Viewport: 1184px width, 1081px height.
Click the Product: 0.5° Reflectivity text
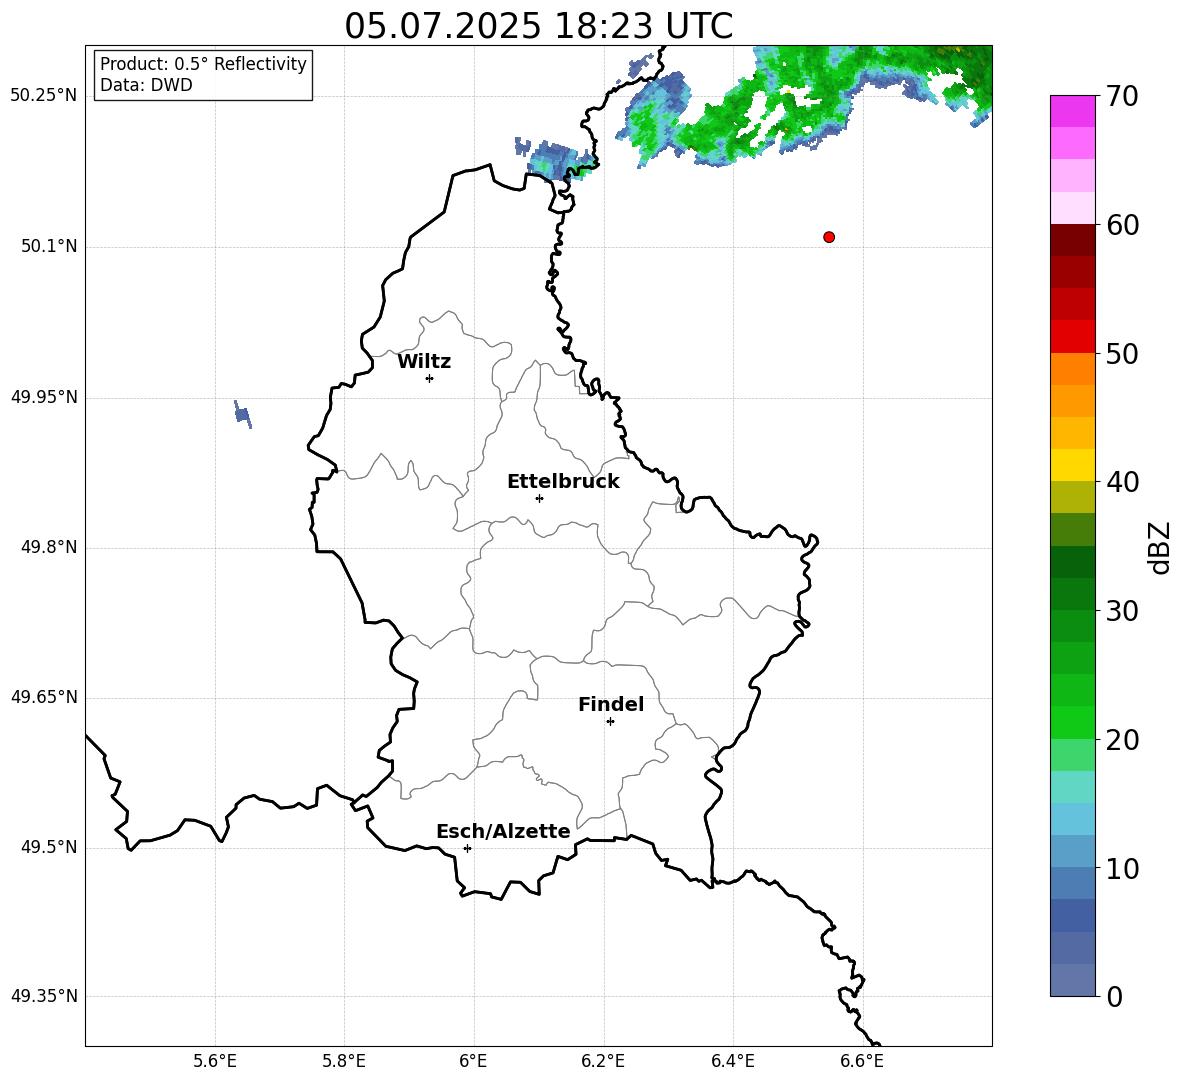point(203,64)
